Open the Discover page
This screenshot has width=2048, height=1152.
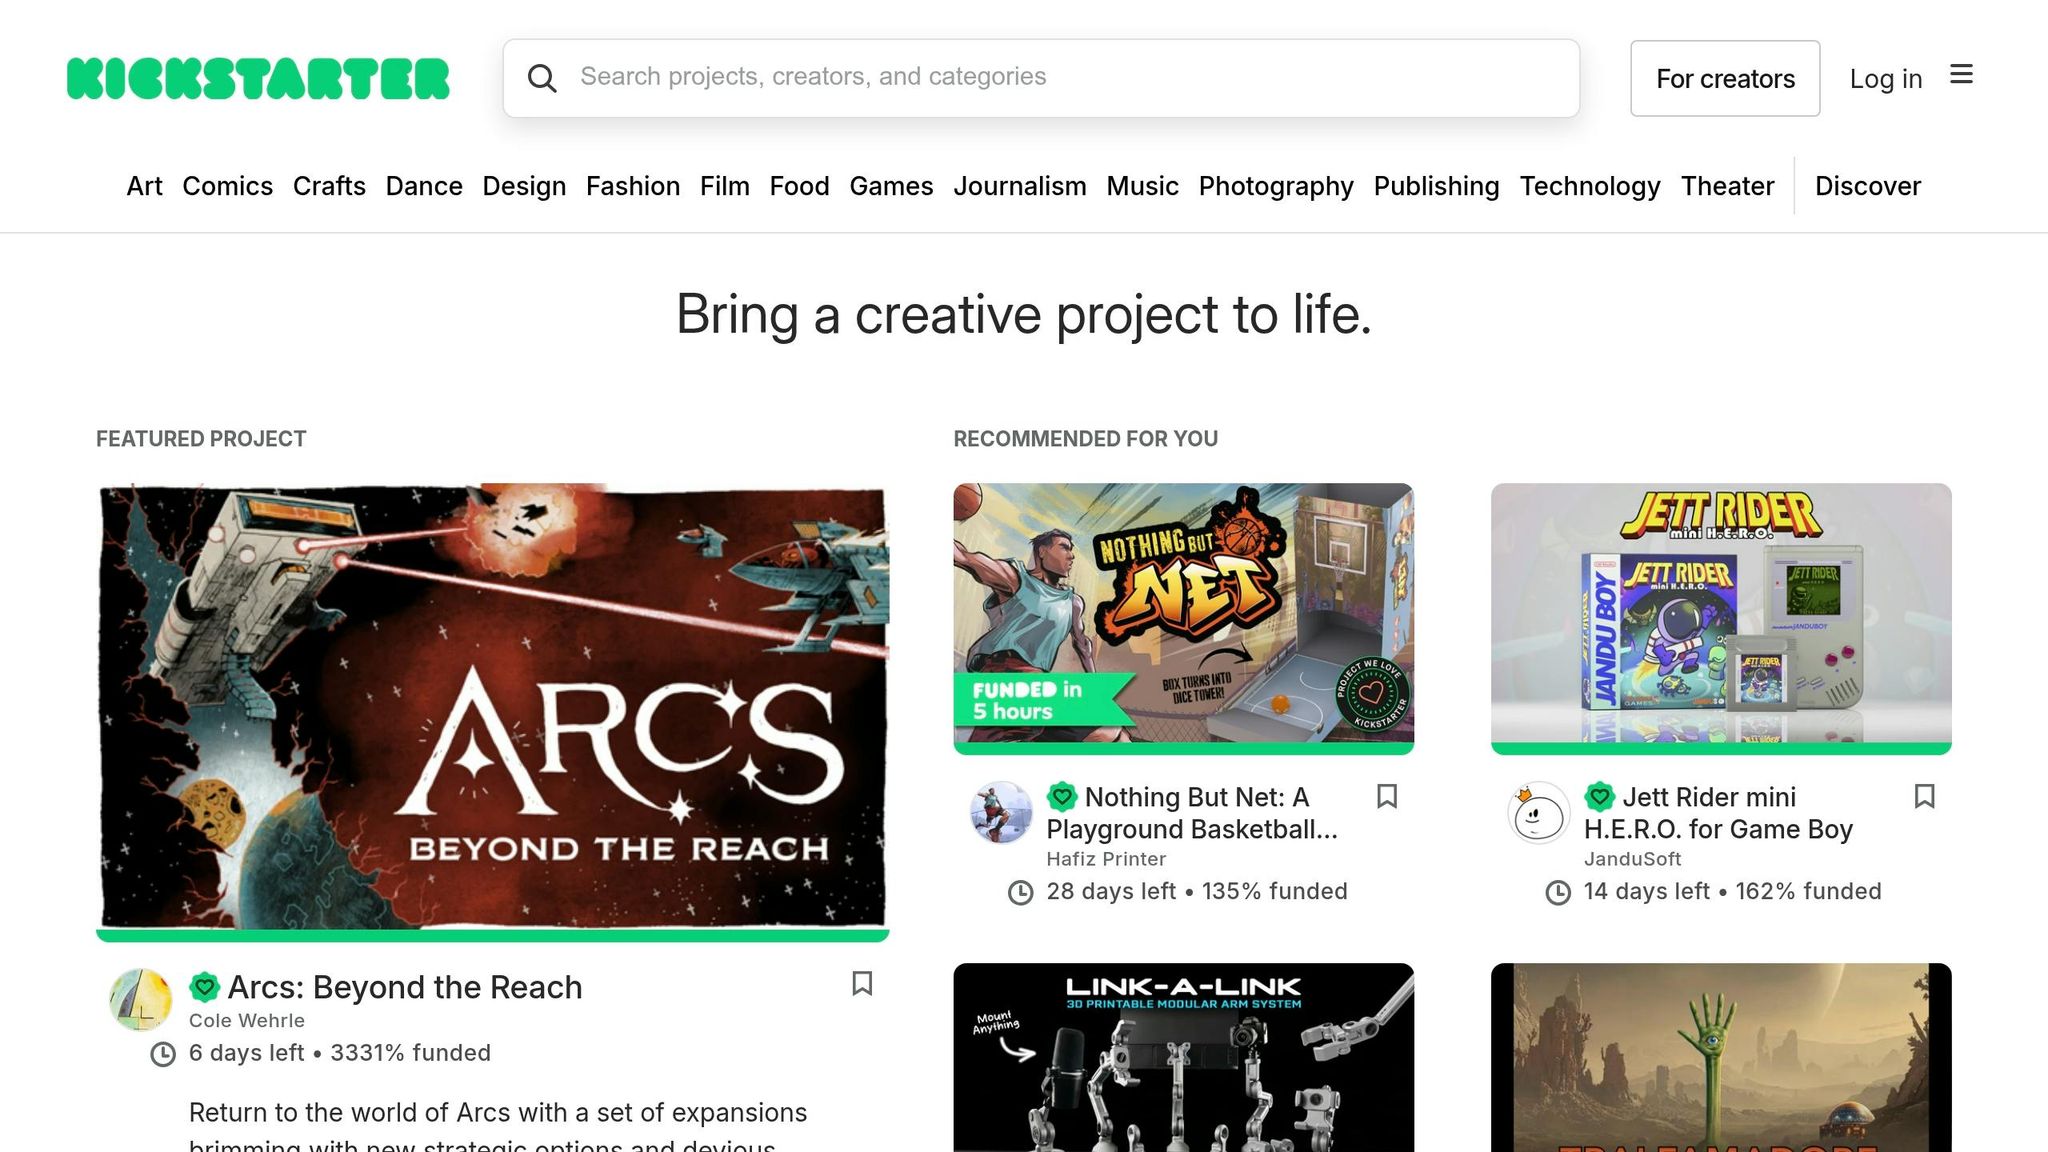point(1867,186)
